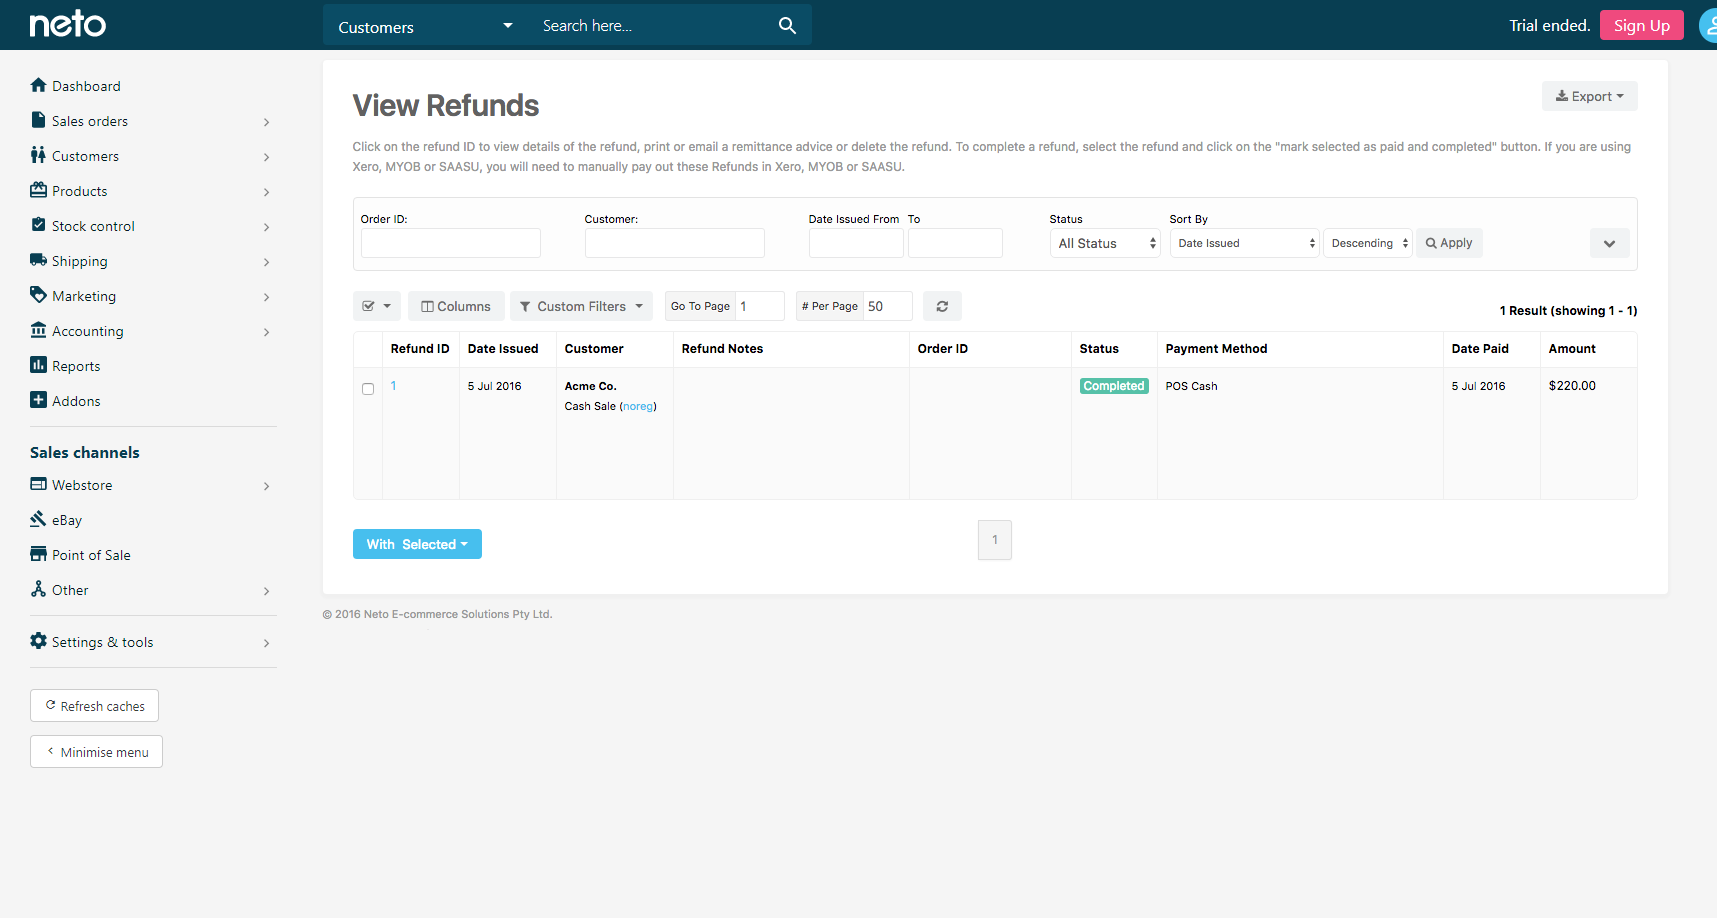Click the Marketing tag icon
The image size is (1717, 918).
pyautogui.click(x=38, y=295)
